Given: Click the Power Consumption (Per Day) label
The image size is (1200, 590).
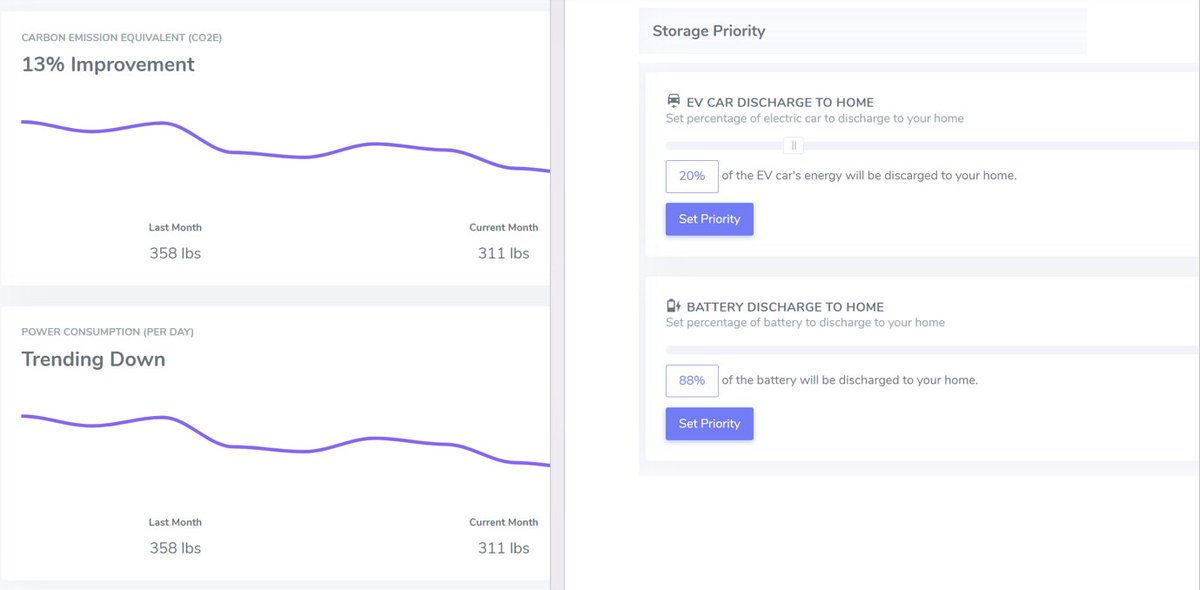Looking at the screenshot, I should pyautogui.click(x=107, y=331).
